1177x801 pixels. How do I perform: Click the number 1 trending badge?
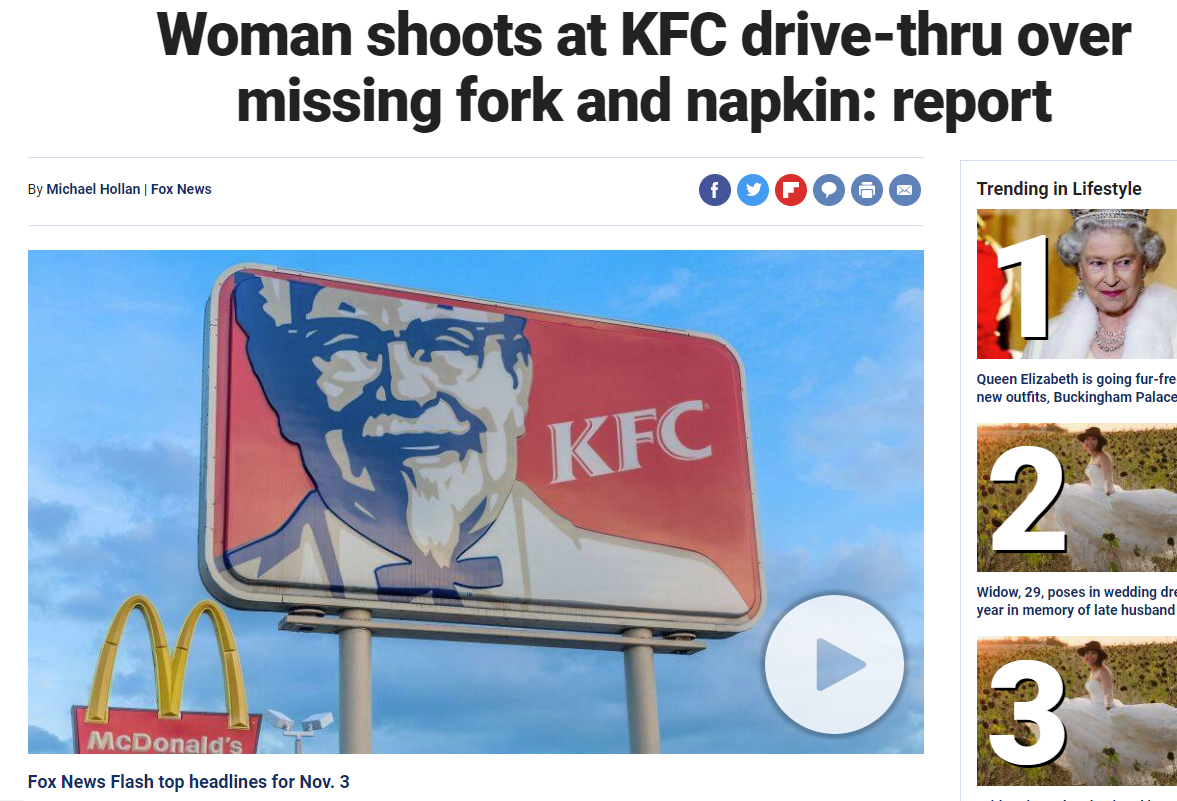[x=1024, y=285]
